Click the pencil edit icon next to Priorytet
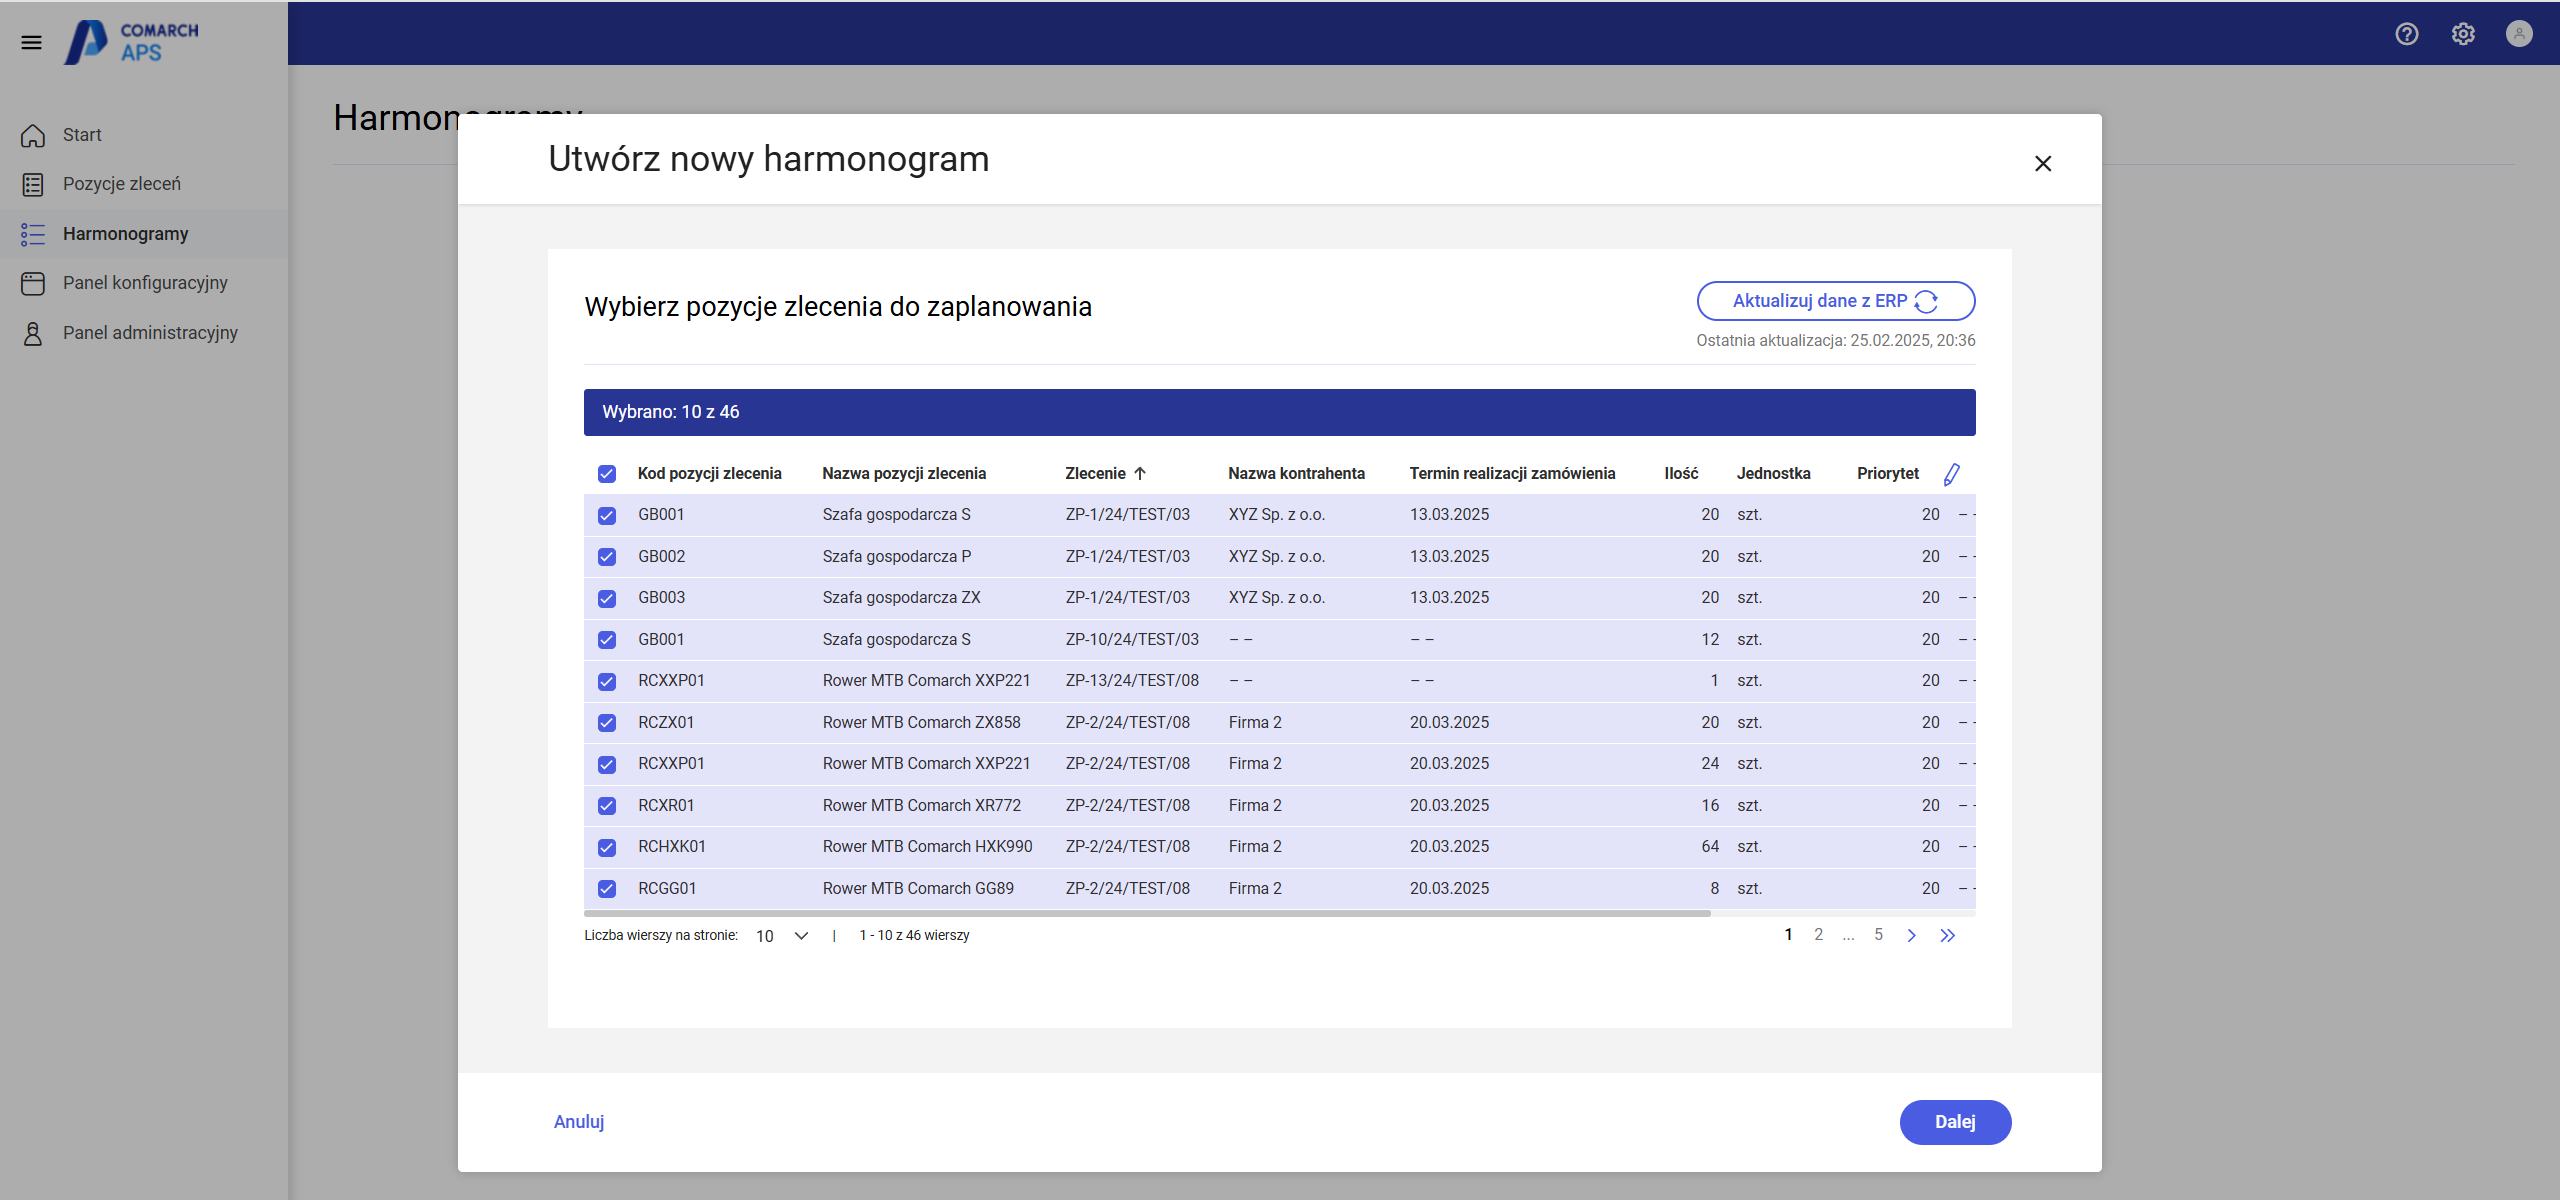 click(x=1951, y=474)
